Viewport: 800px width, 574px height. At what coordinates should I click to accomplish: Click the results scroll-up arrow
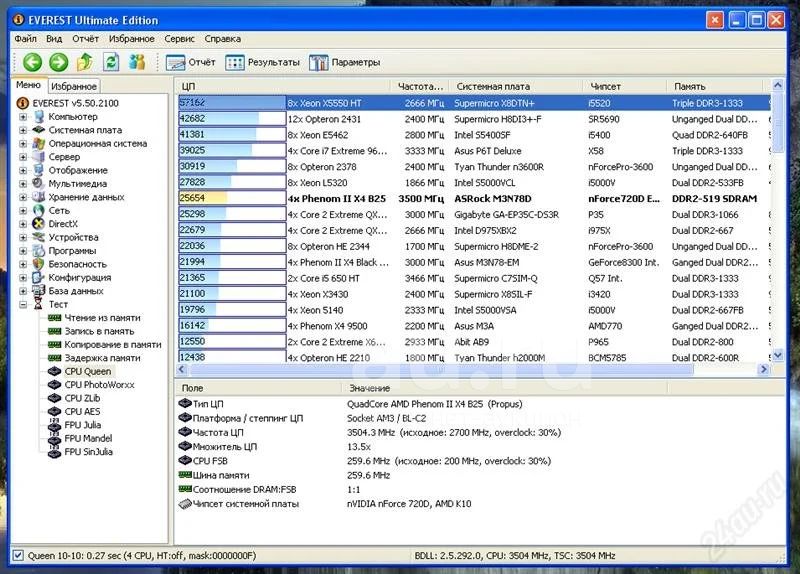click(x=778, y=85)
